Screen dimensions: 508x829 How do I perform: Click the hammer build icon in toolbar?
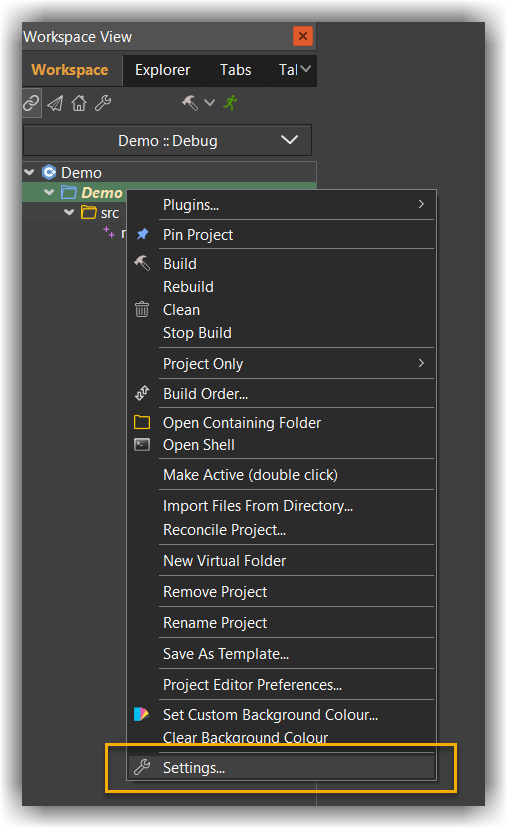click(190, 103)
